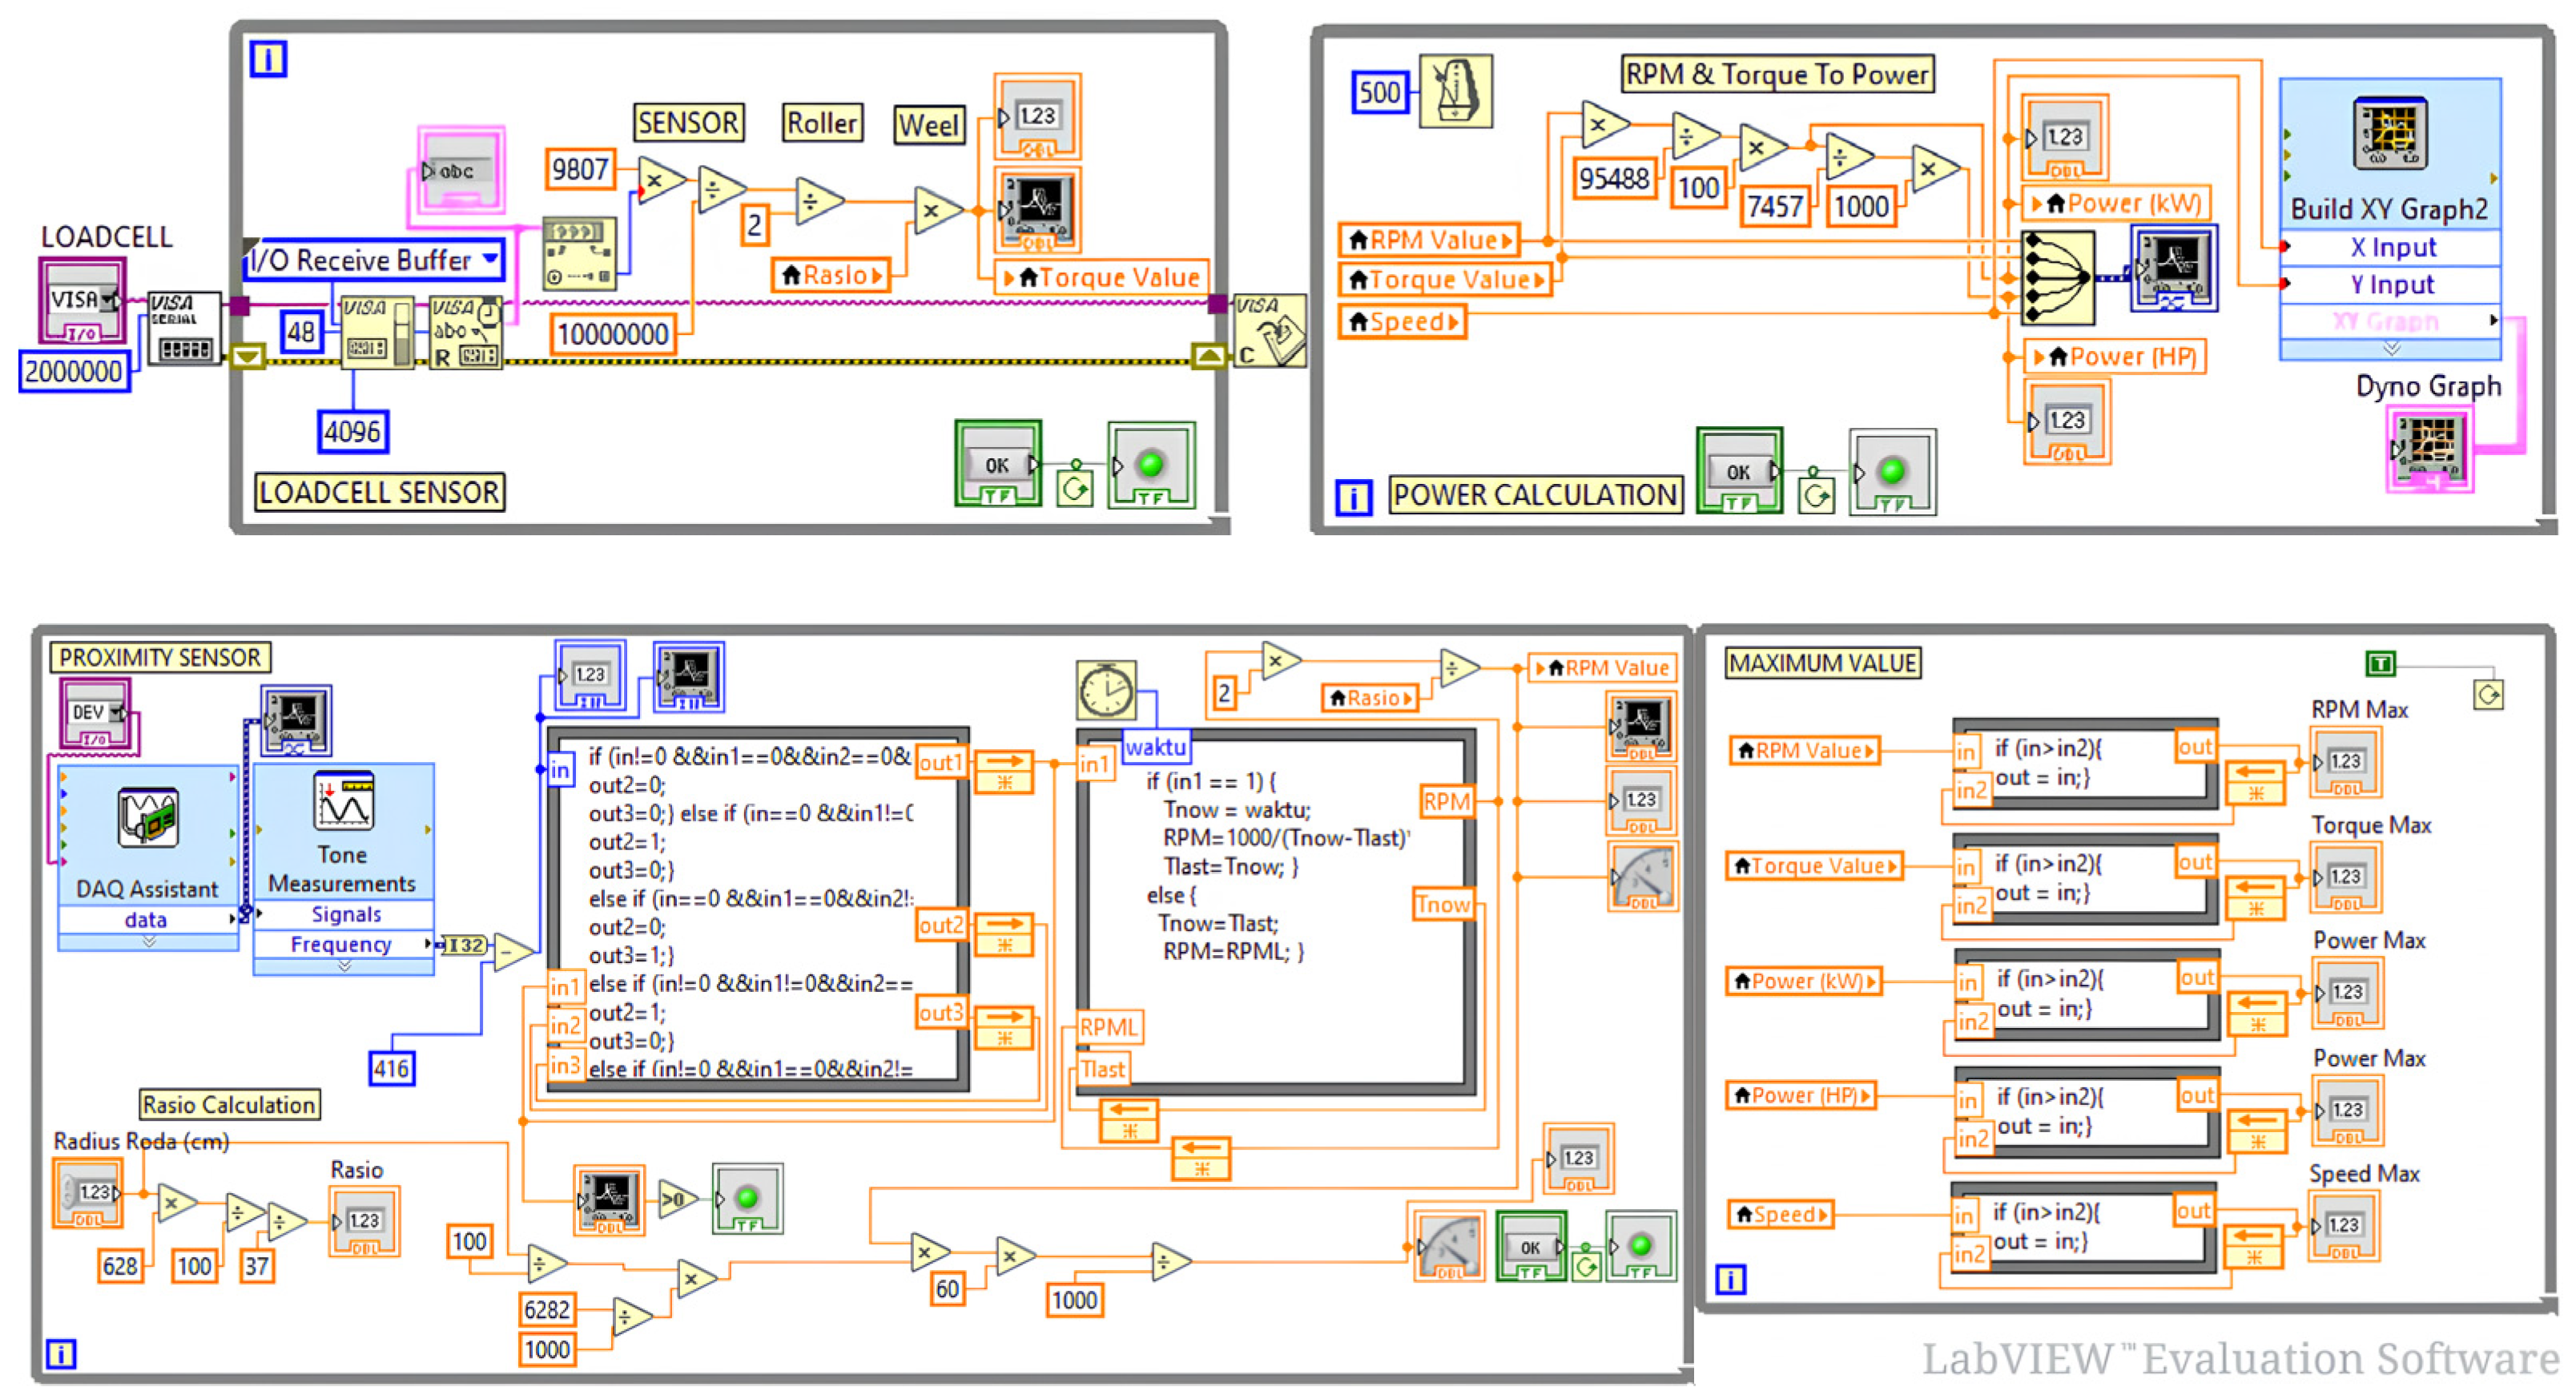Click the 2000000 baud rate constant field

click(x=73, y=372)
